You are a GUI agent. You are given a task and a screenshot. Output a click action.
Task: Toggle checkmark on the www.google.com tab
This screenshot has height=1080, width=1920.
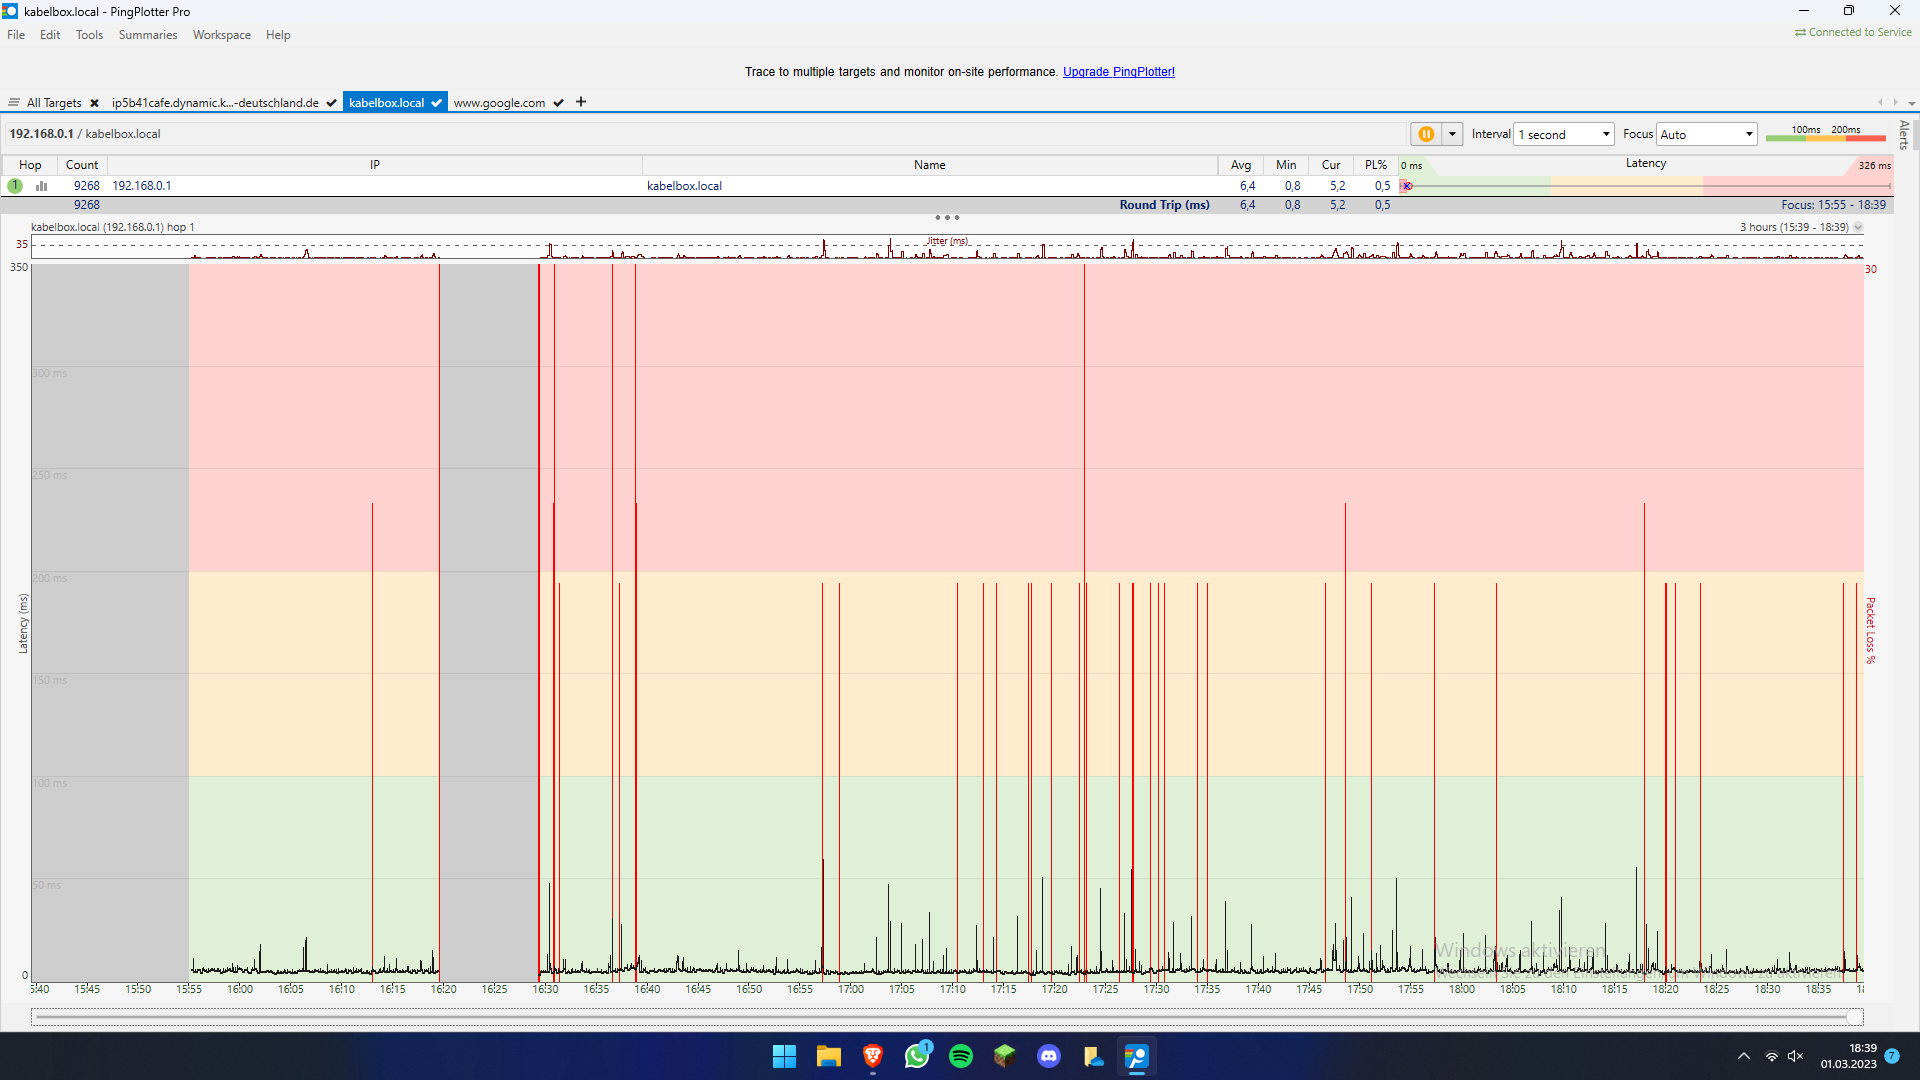click(x=559, y=103)
